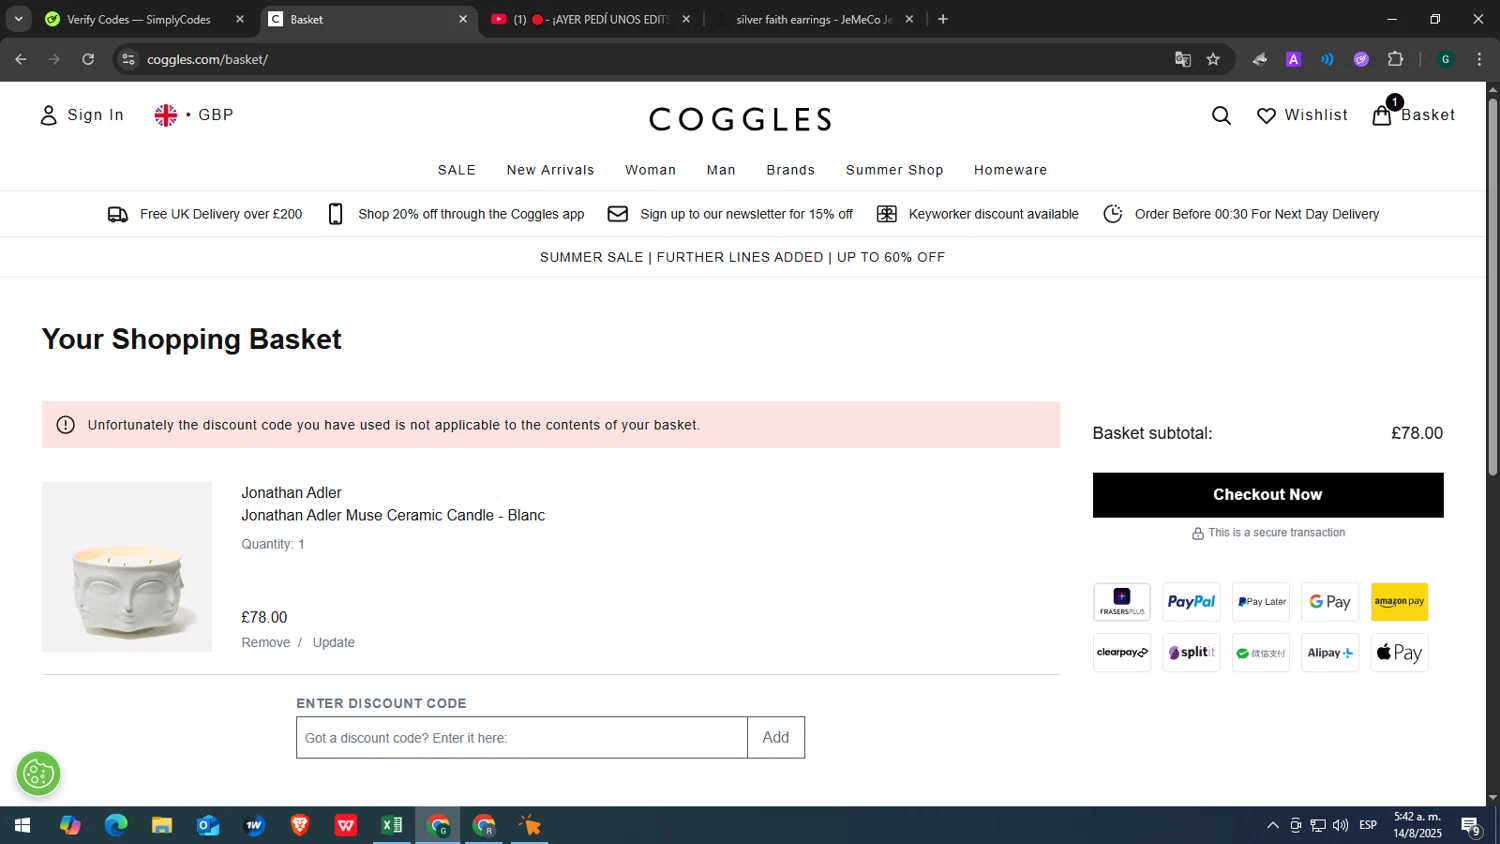Click the keyworker discount icon
1500x844 pixels.
point(887,214)
